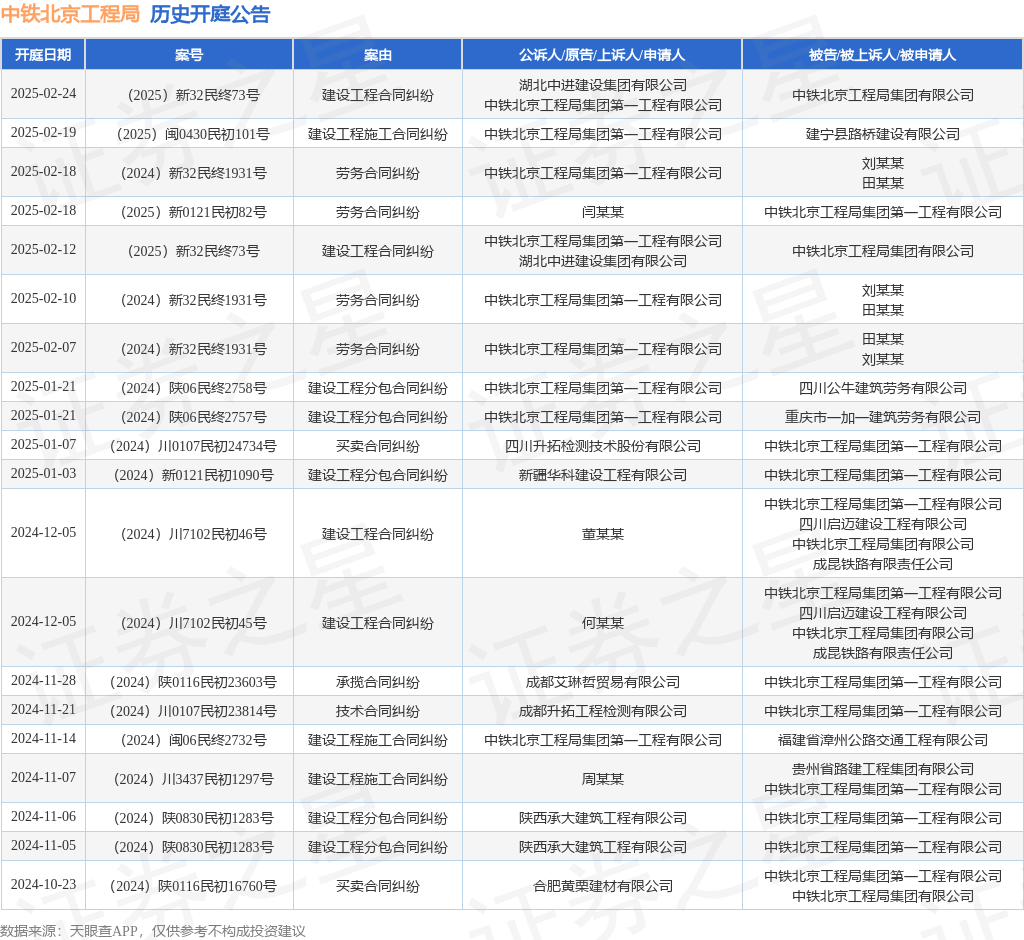The width and height of the screenshot is (1024, 940).
Task: Click plaintiff 董某某
Action: [602, 534]
